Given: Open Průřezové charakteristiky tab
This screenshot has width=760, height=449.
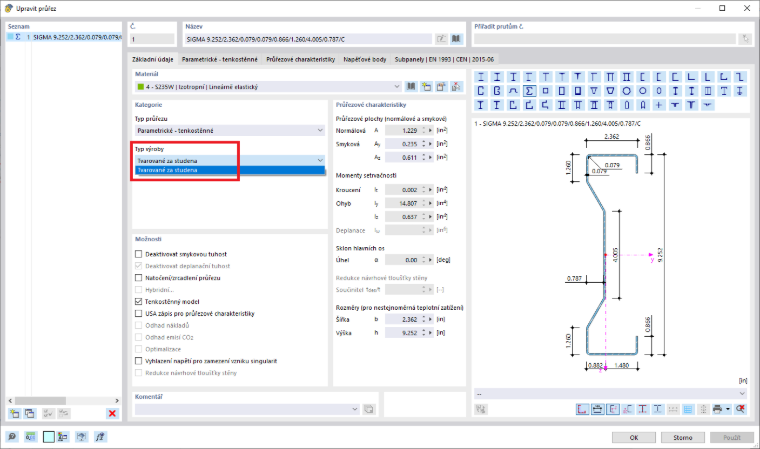Looking at the screenshot, I should [x=301, y=59].
